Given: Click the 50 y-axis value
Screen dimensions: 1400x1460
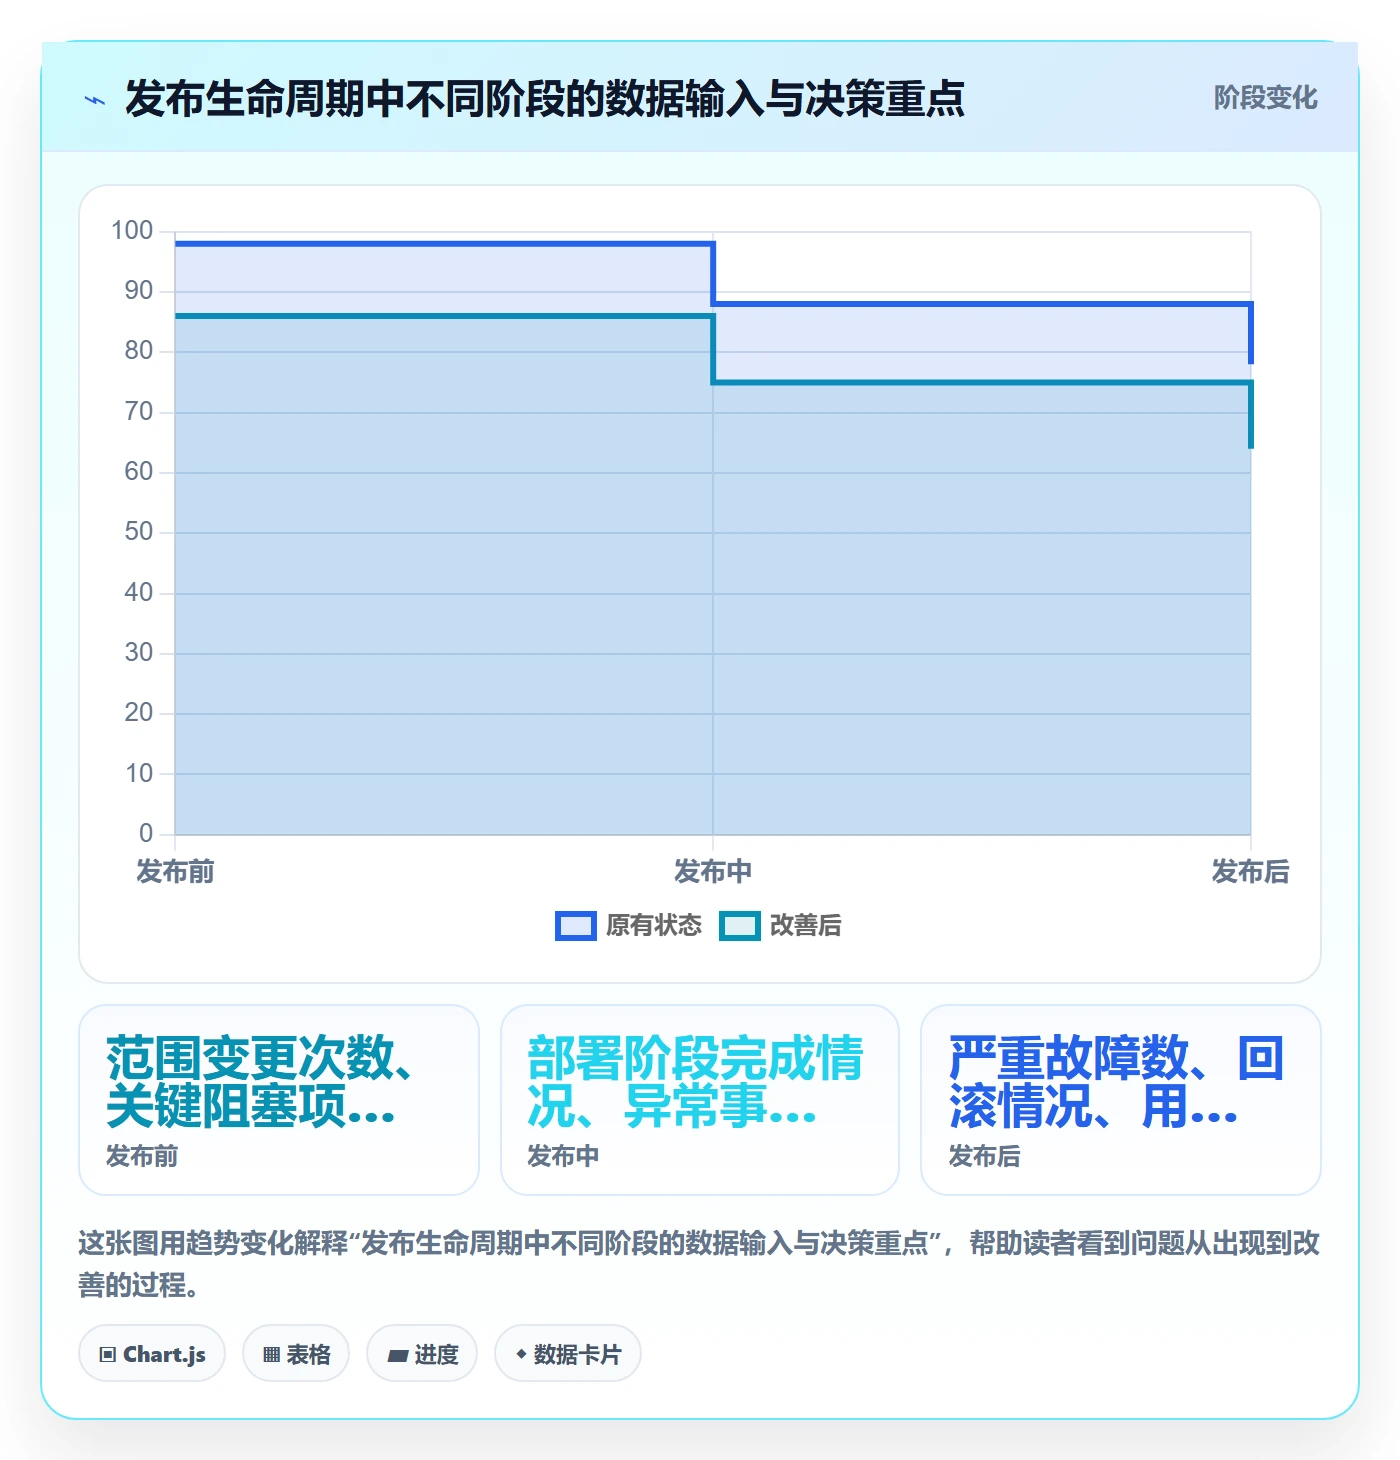Looking at the screenshot, I should (x=139, y=532).
